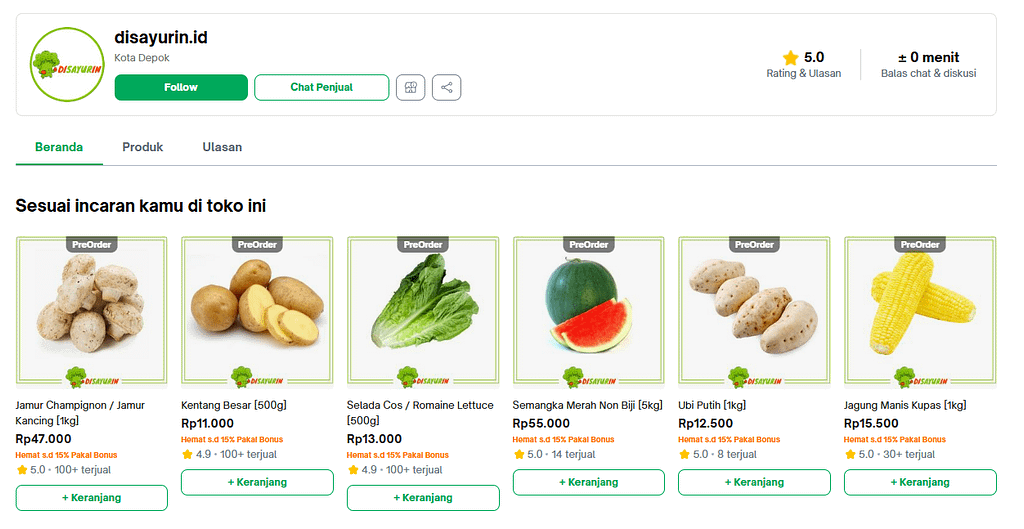
Task: Add Selada Cos lettuce to Keranjang
Action: [x=423, y=498]
